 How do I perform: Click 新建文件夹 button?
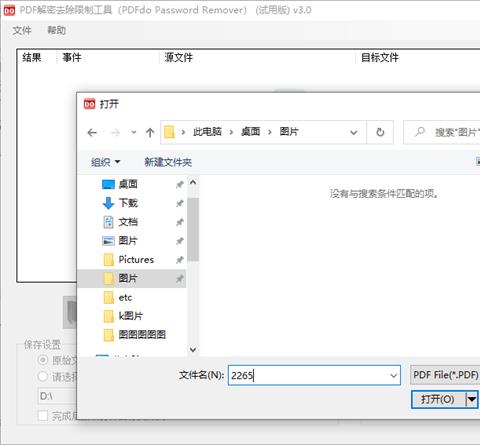tap(168, 162)
